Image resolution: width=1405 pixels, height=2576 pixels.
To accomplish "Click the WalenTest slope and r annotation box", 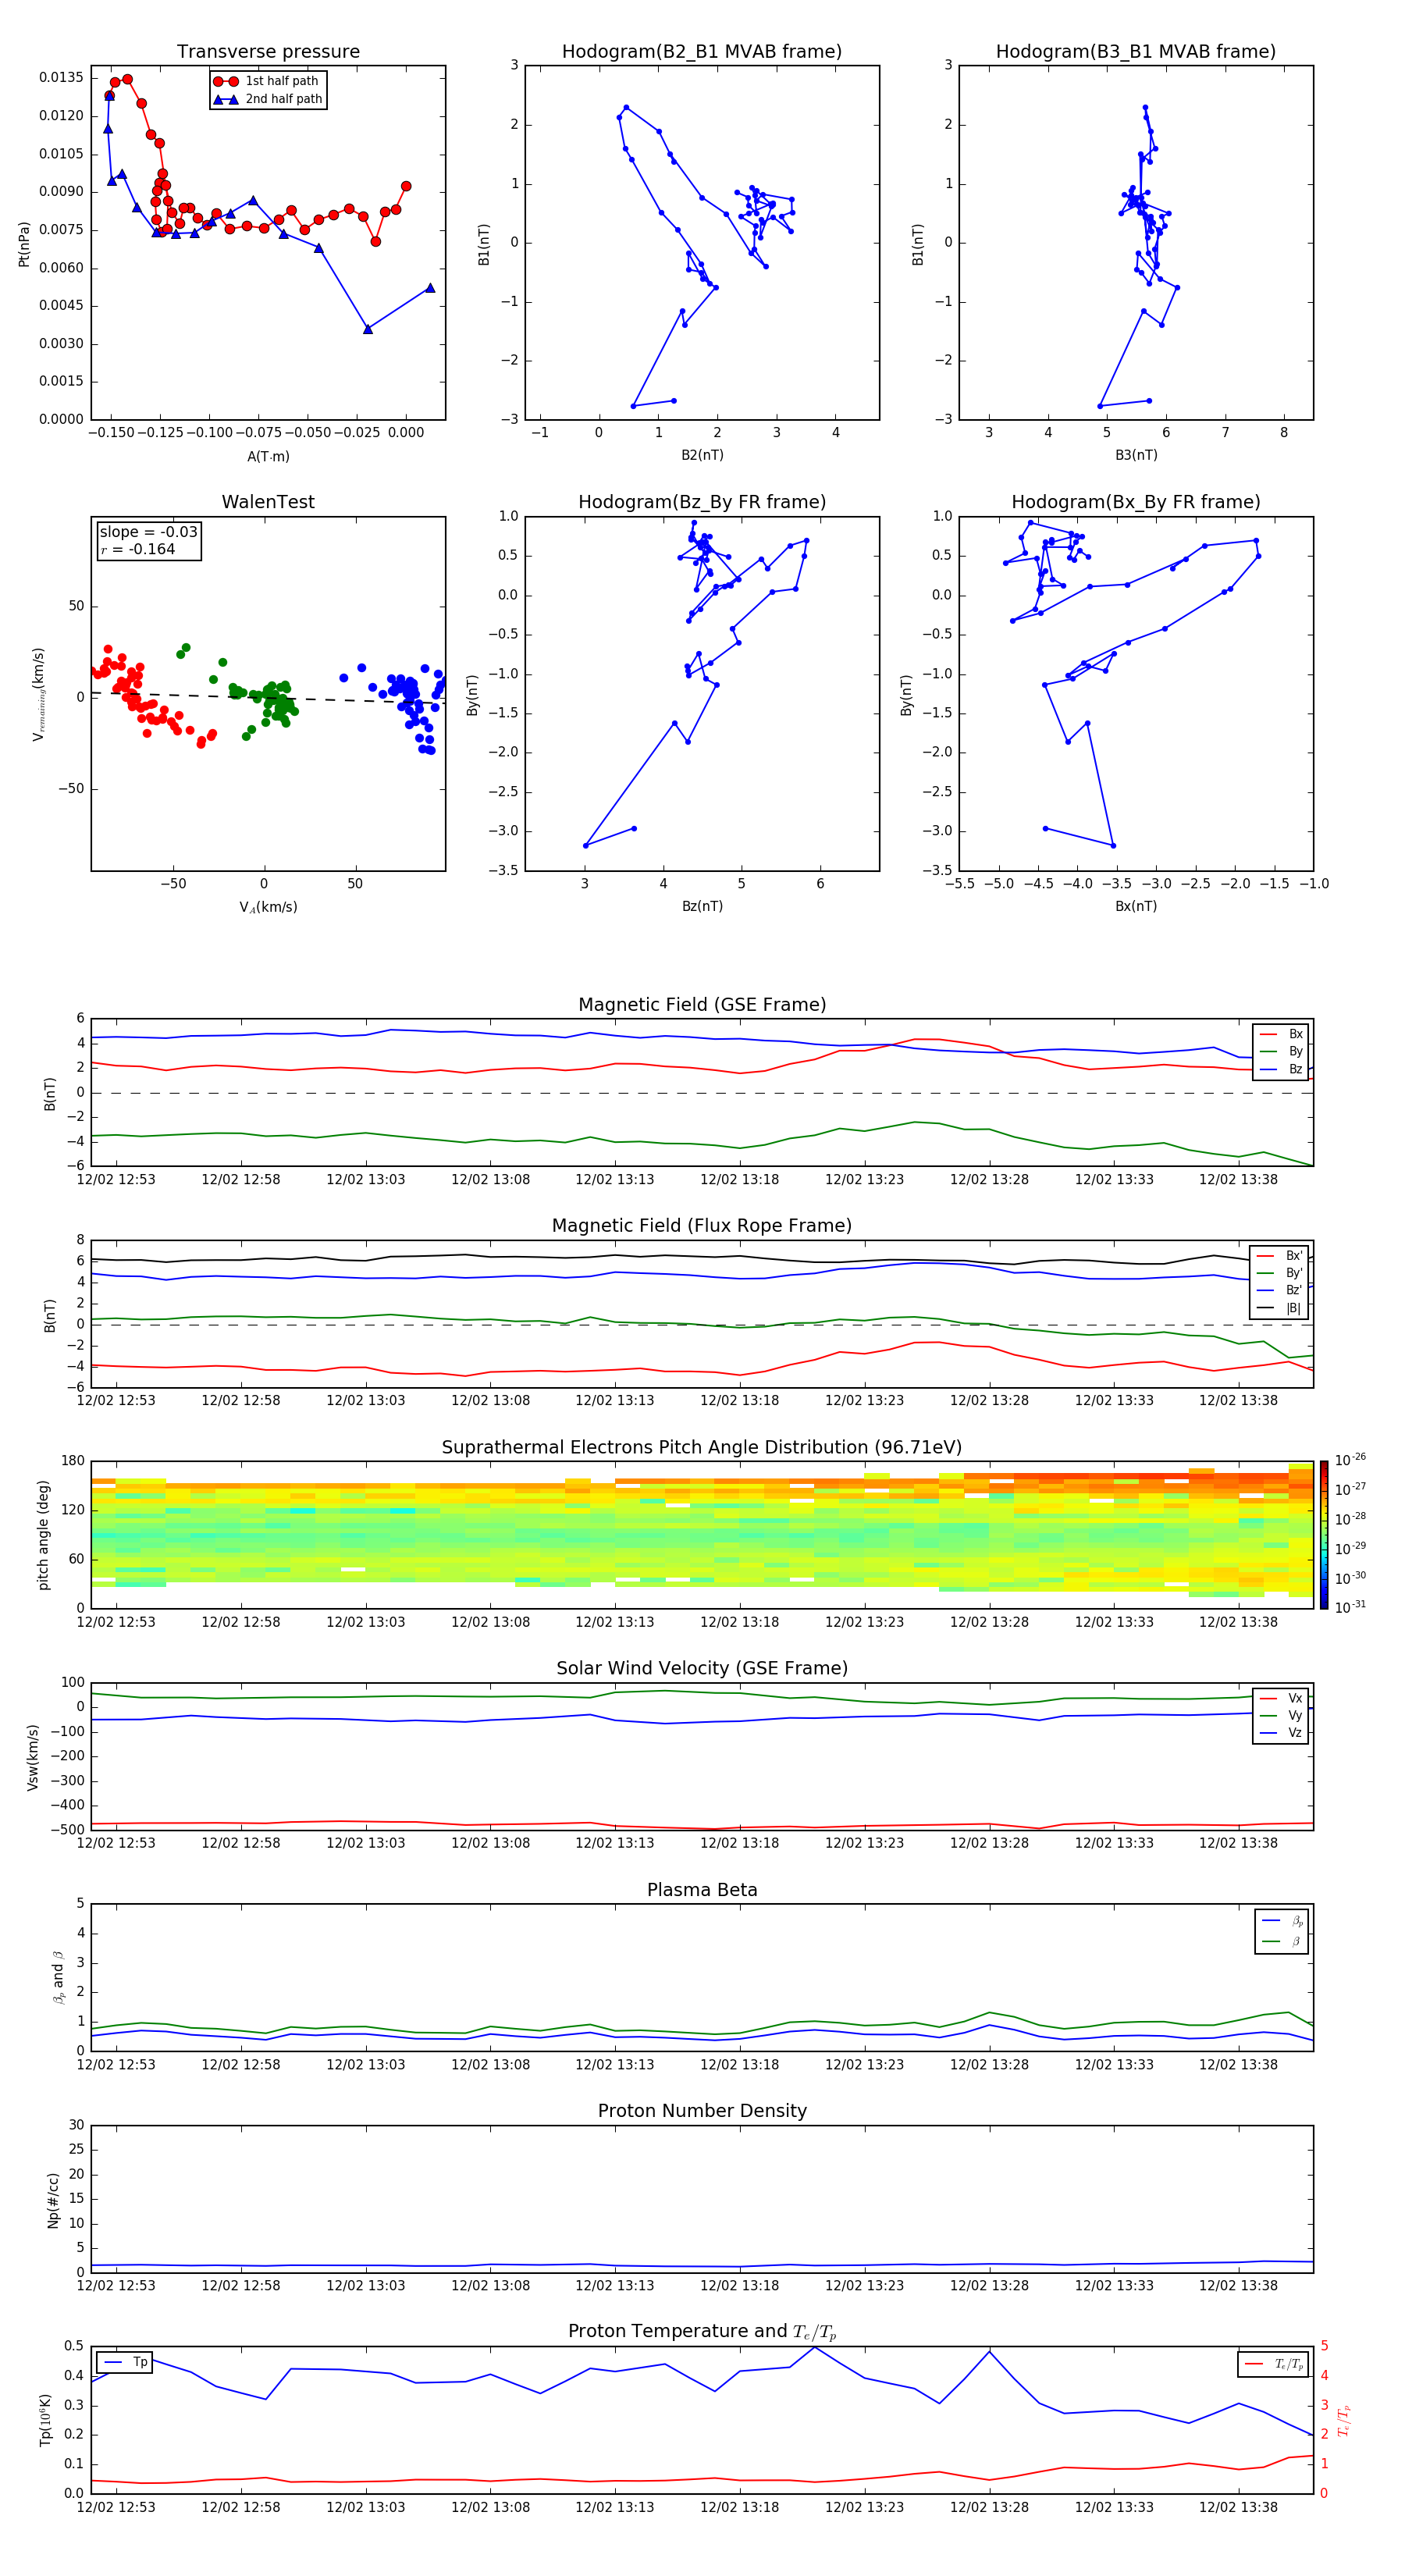I will click(148, 541).
